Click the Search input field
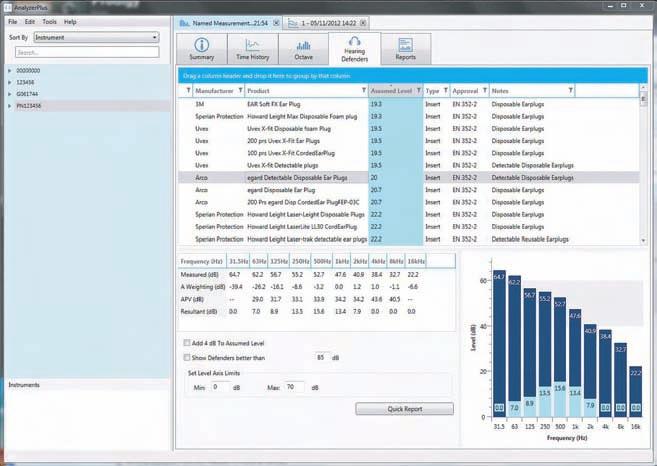657x466 pixels. (87, 52)
